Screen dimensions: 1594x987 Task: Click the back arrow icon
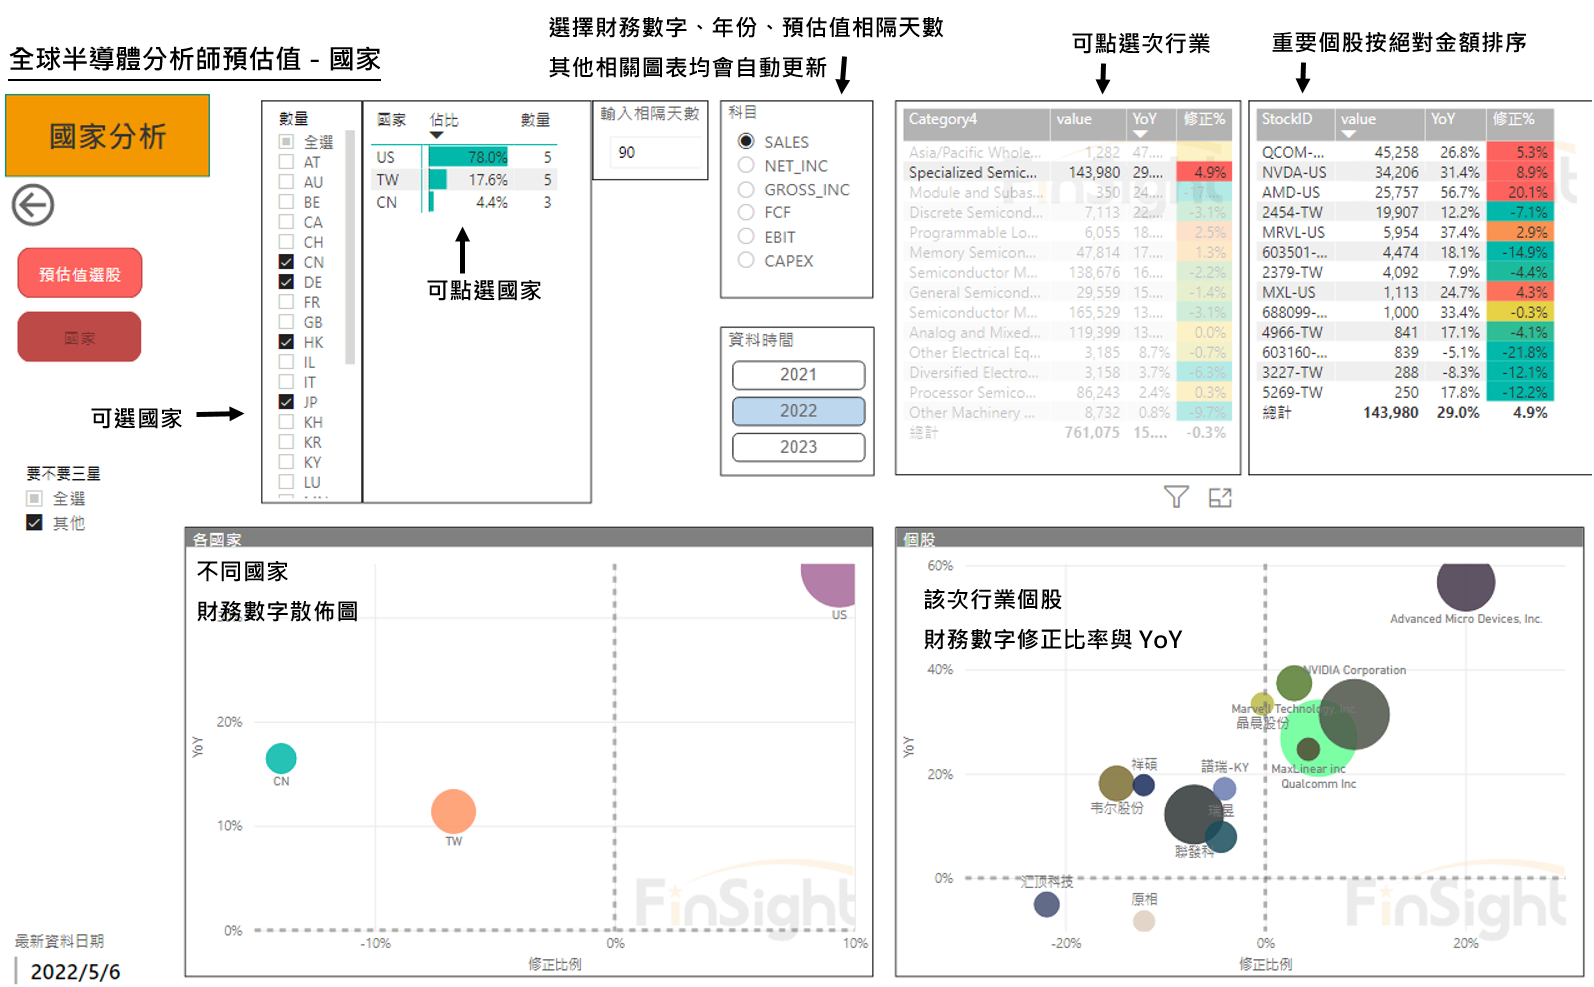tap(33, 205)
